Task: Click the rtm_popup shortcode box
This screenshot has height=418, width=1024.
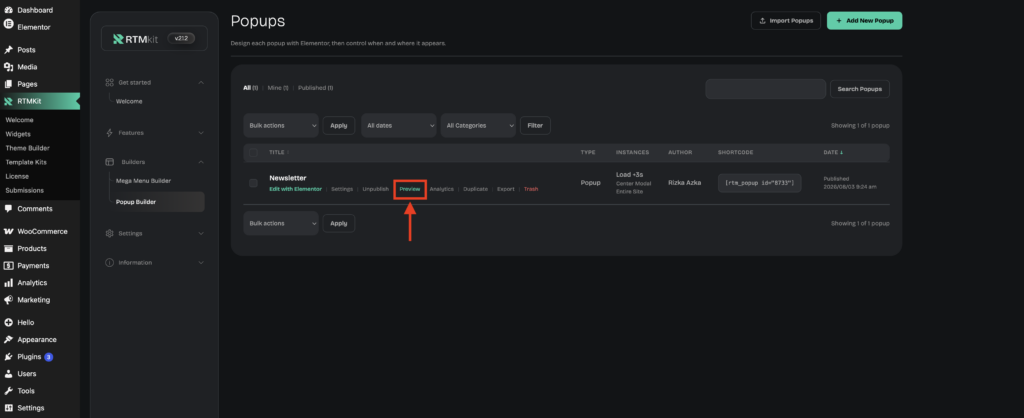Action: click(760, 183)
